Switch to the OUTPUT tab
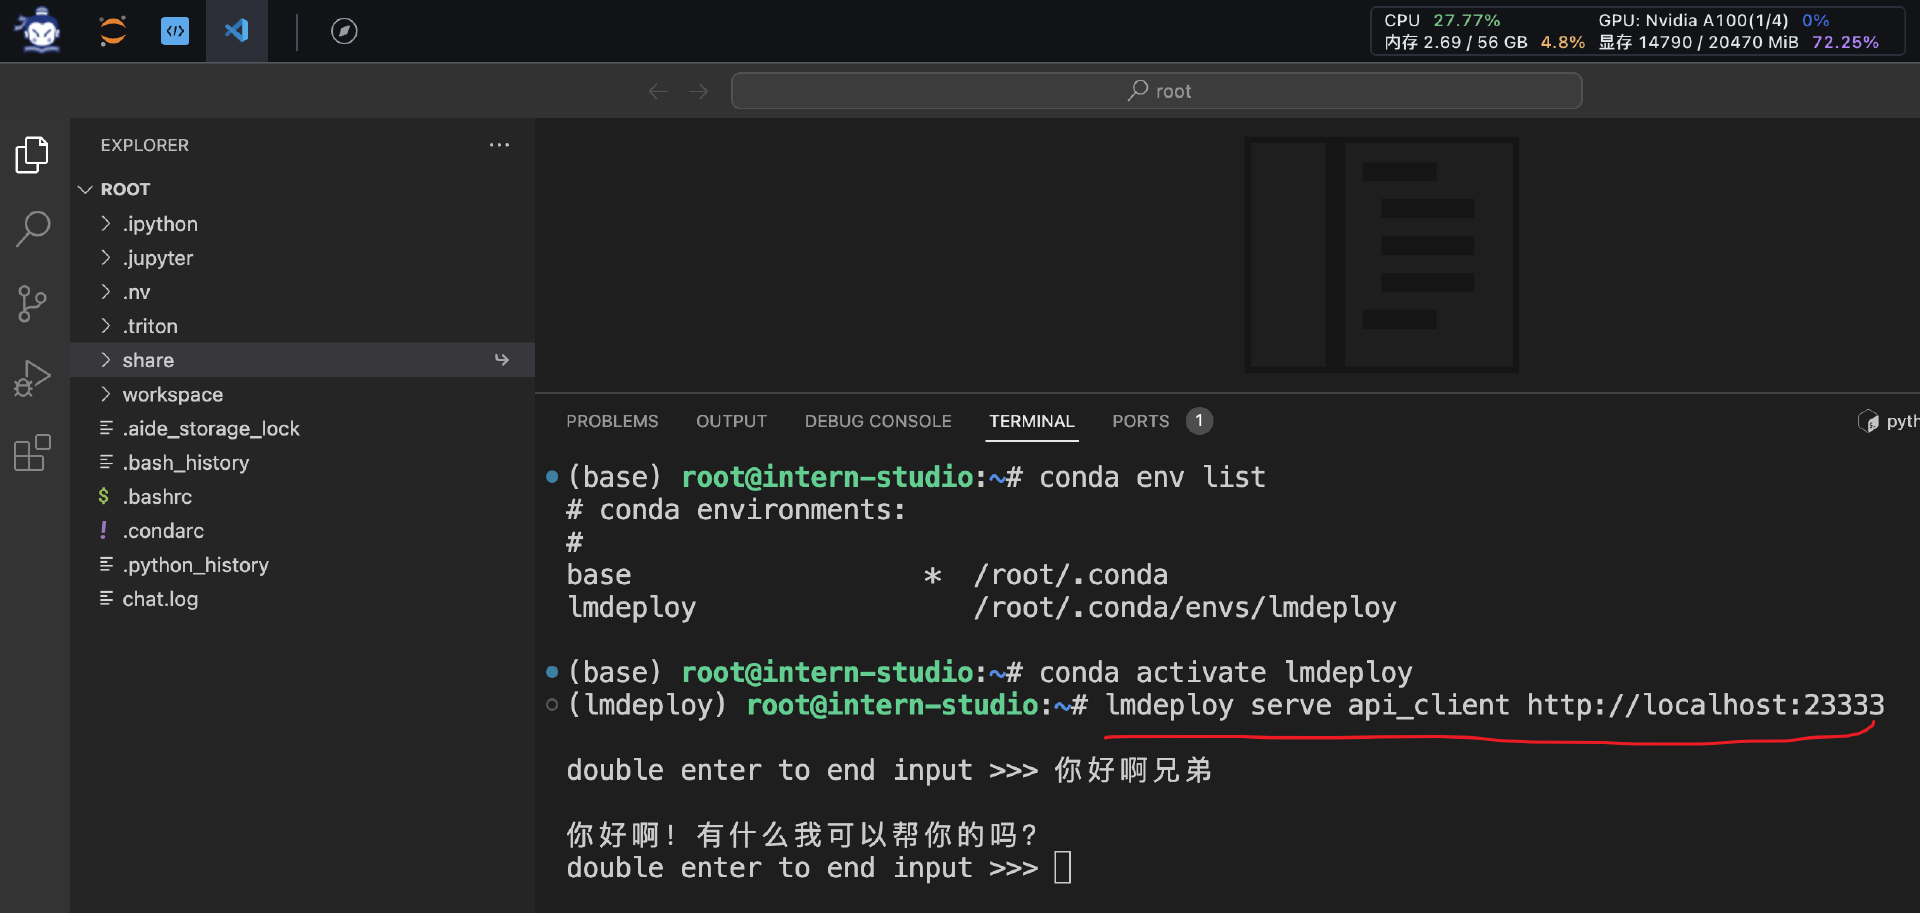 (731, 421)
